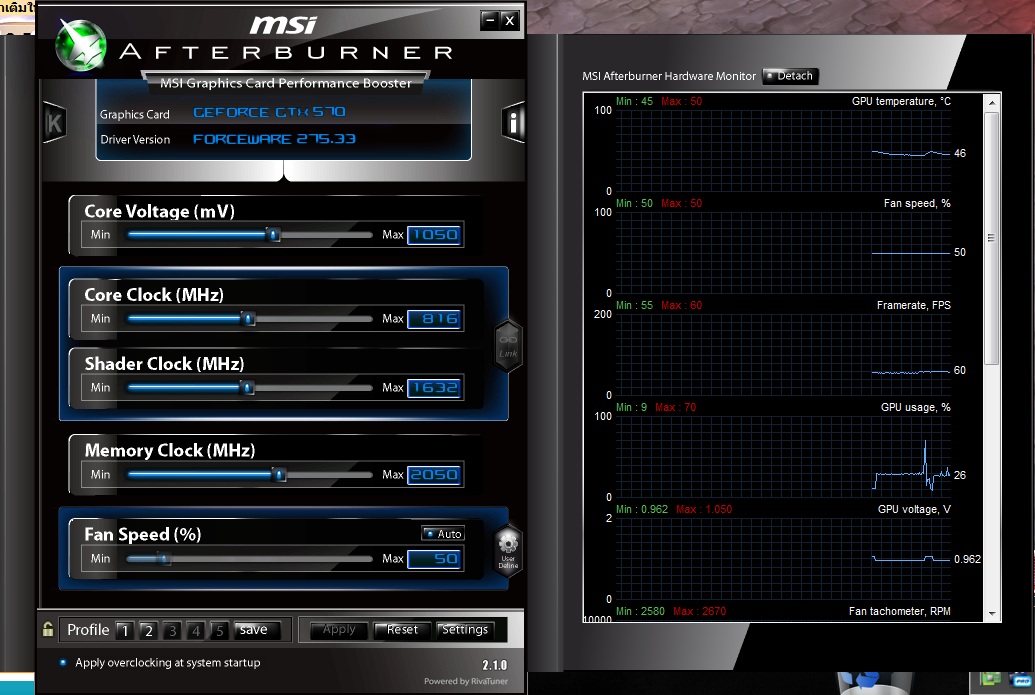1035x695 pixels.
Task: Click the Fan Speed slider handle
Action: coord(164,559)
